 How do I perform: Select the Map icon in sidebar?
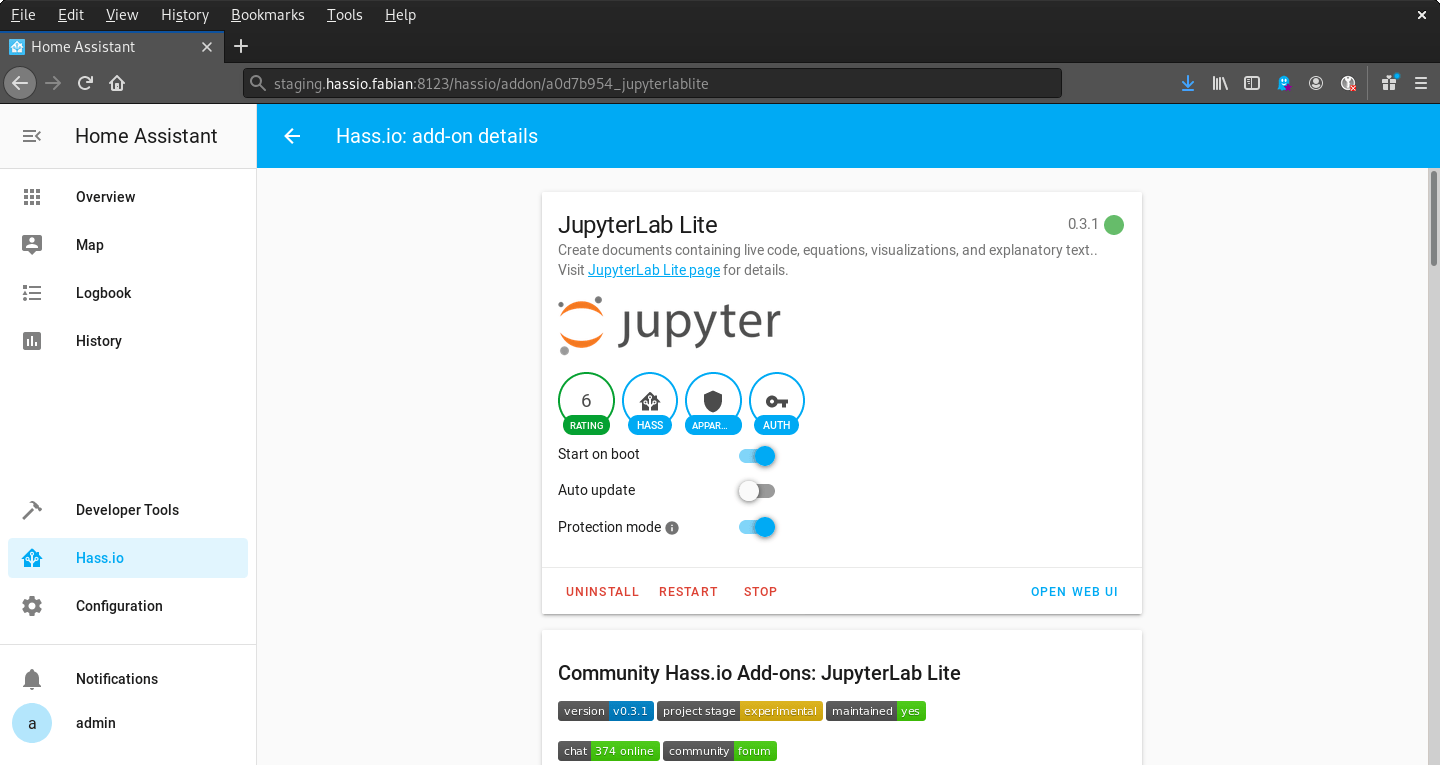(x=32, y=244)
